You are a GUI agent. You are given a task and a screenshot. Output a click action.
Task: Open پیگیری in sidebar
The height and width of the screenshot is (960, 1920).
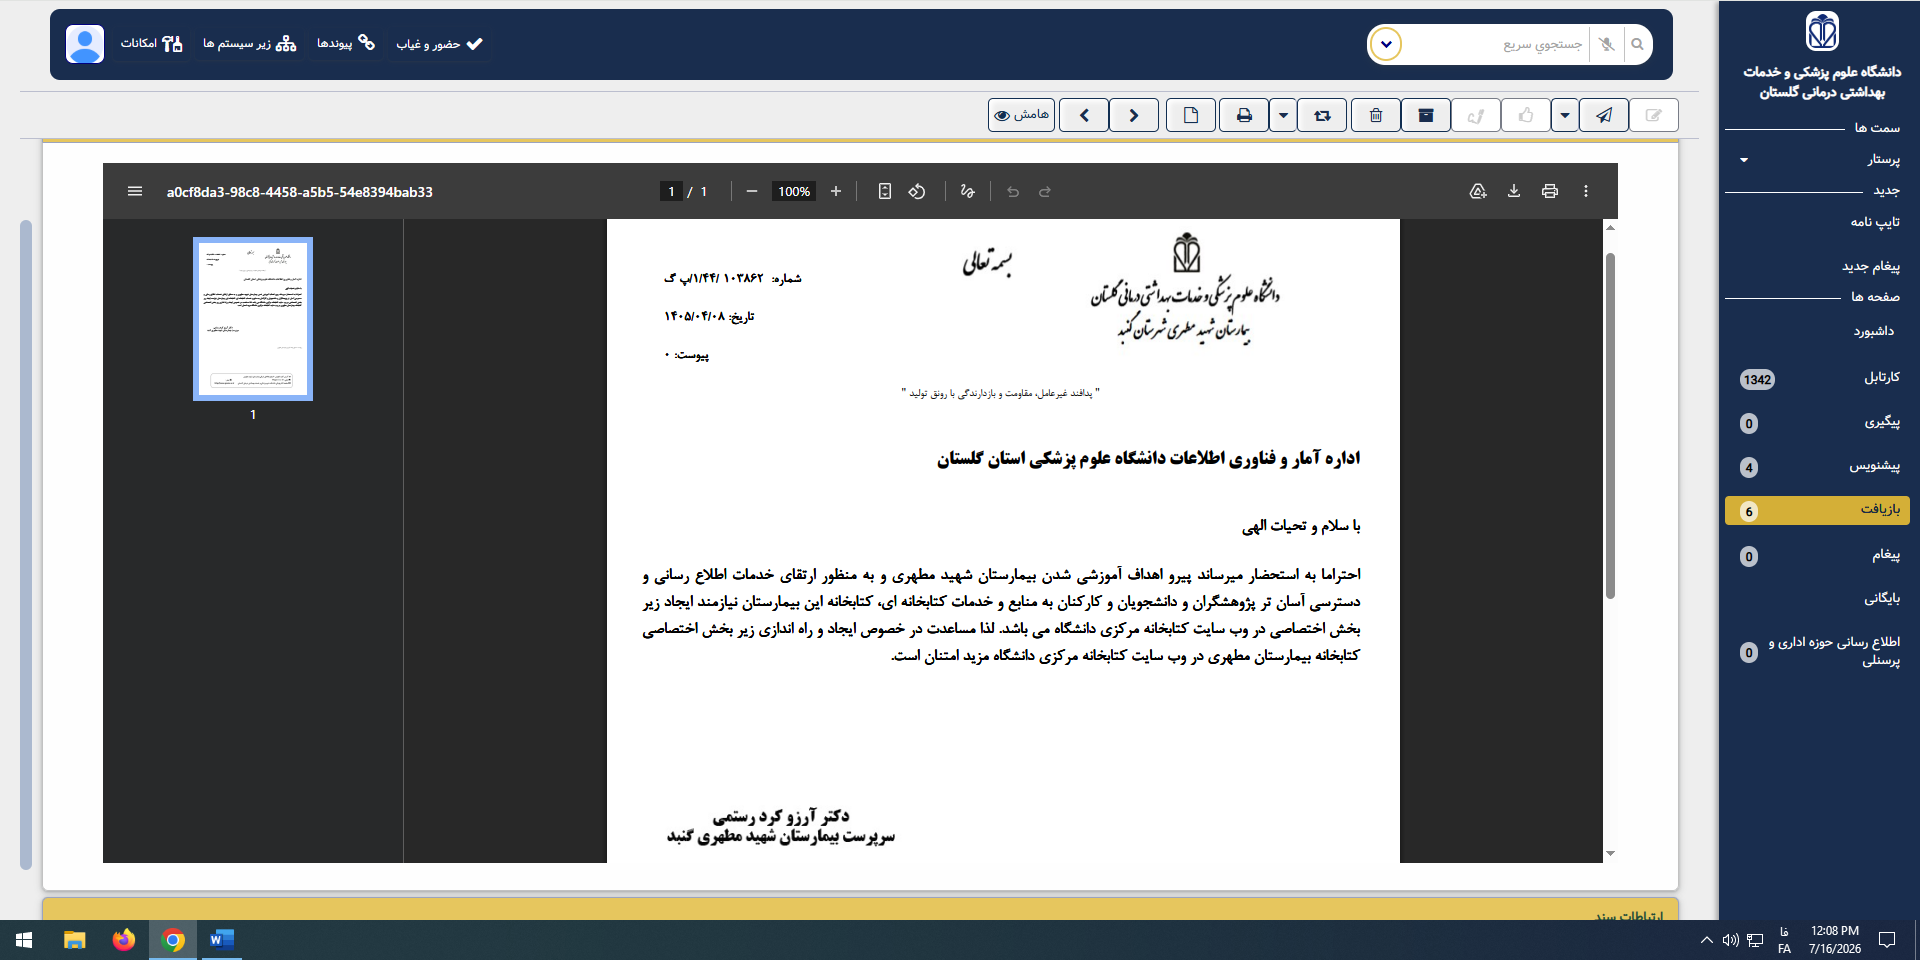tap(1818, 422)
